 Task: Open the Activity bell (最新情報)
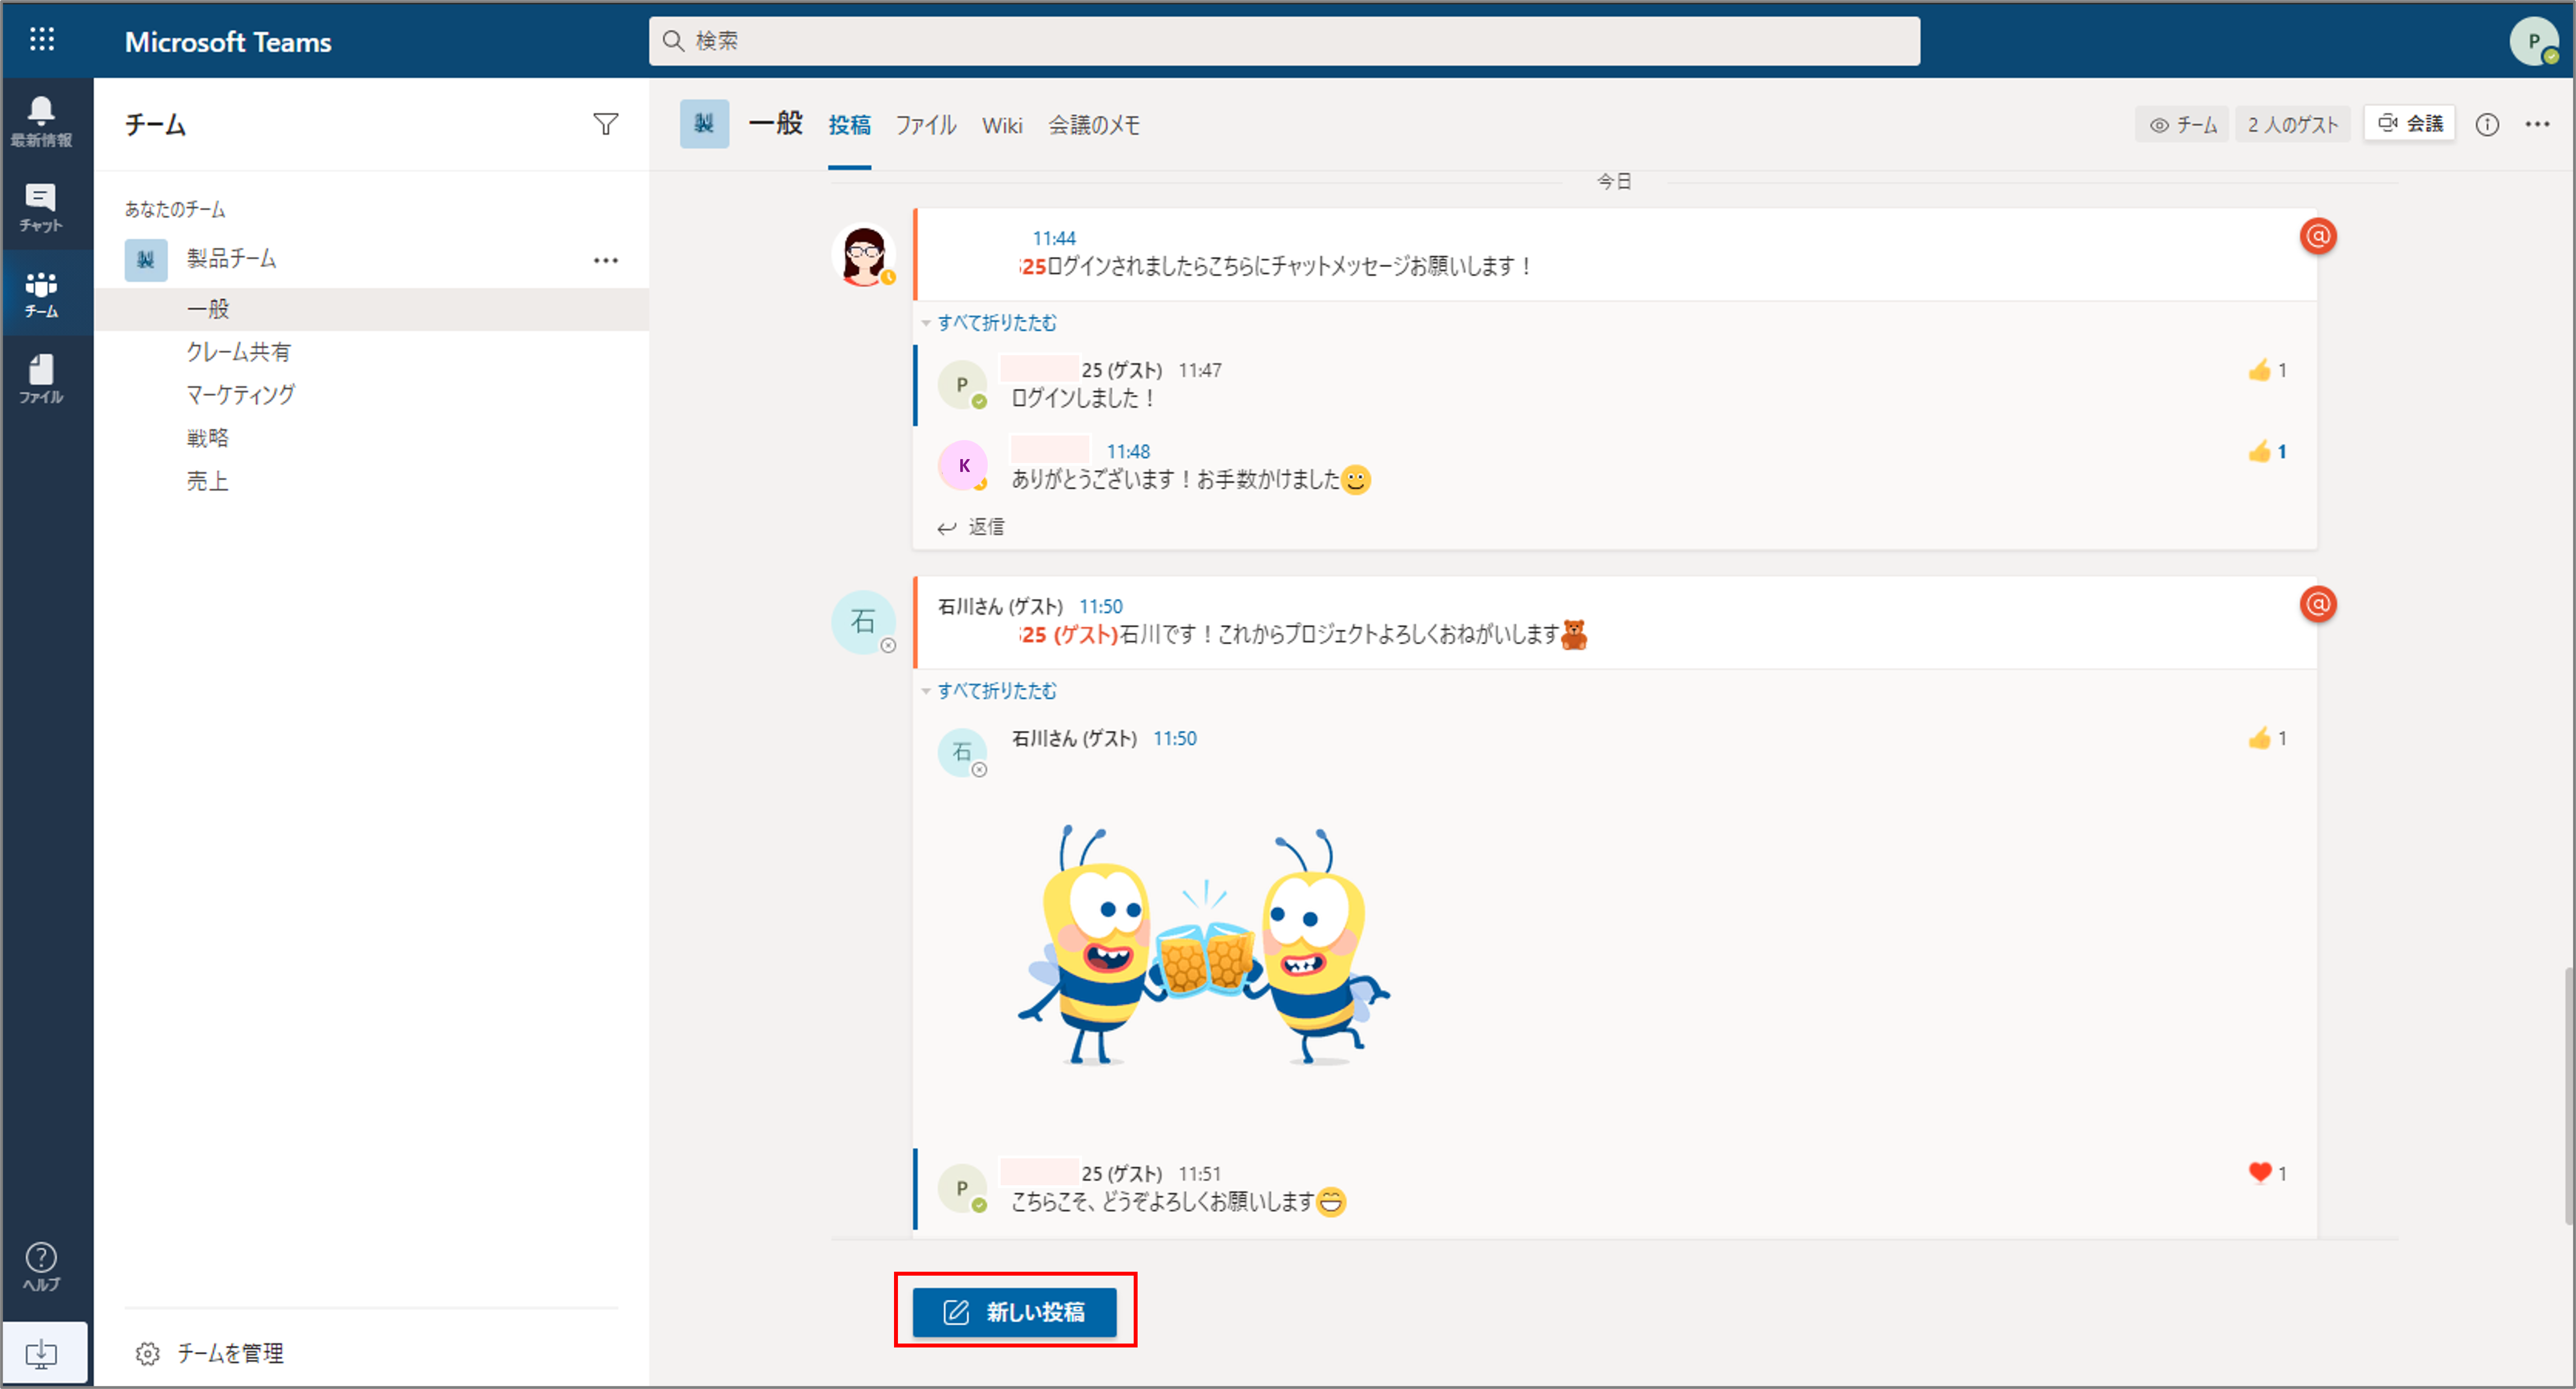tap(41, 122)
